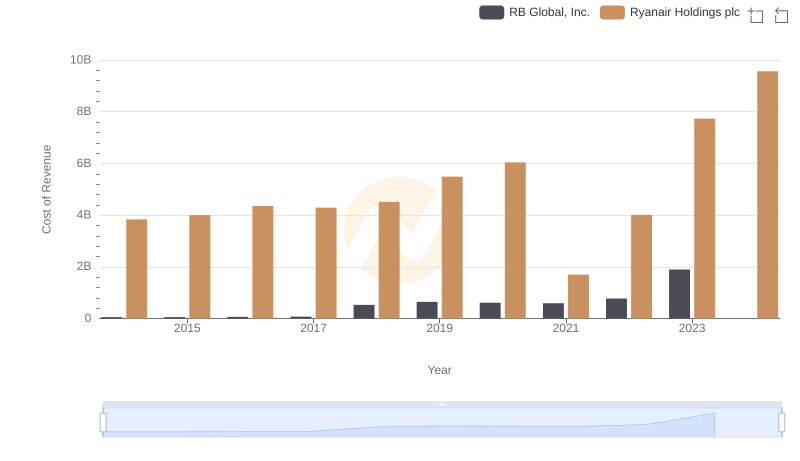Screen dimensions: 800x461
Task: Click the 2017 x-axis label
Action: point(313,328)
